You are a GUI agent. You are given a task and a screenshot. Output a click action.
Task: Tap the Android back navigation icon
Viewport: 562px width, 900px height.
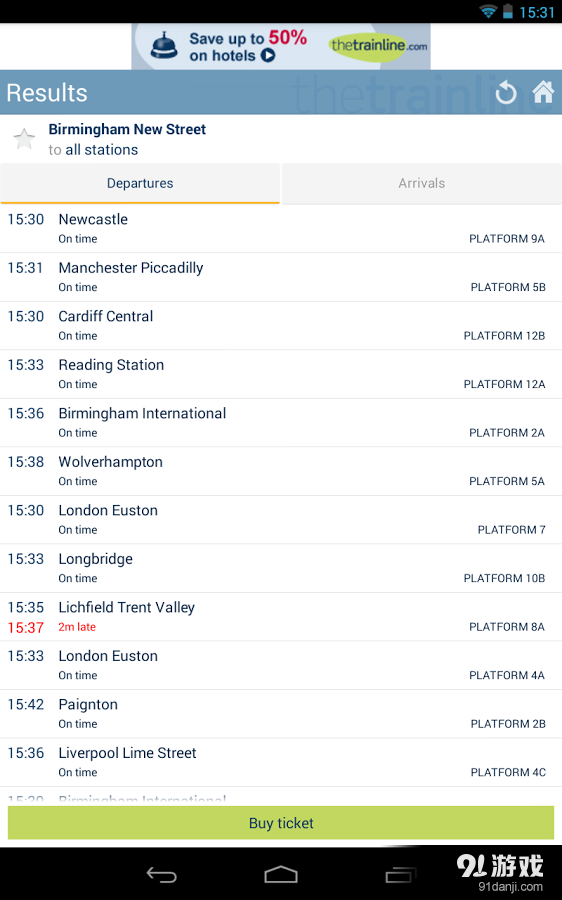point(161,874)
